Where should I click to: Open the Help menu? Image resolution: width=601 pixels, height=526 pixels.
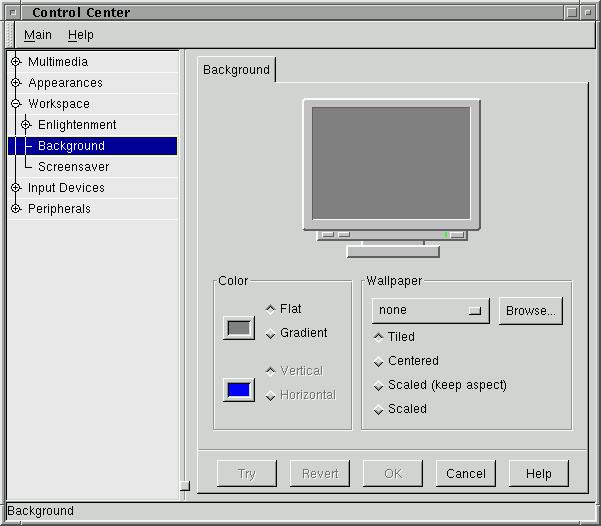[x=81, y=35]
